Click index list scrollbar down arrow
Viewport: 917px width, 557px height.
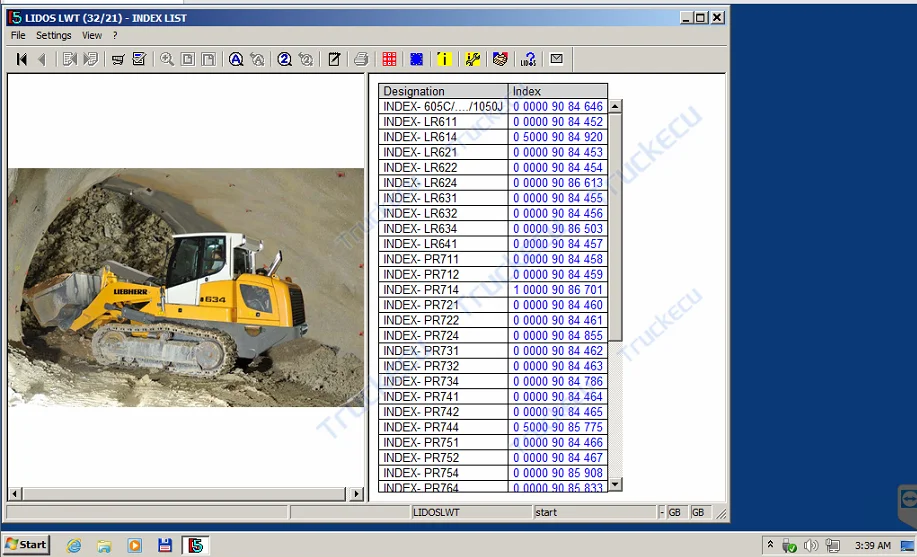(615, 484)
